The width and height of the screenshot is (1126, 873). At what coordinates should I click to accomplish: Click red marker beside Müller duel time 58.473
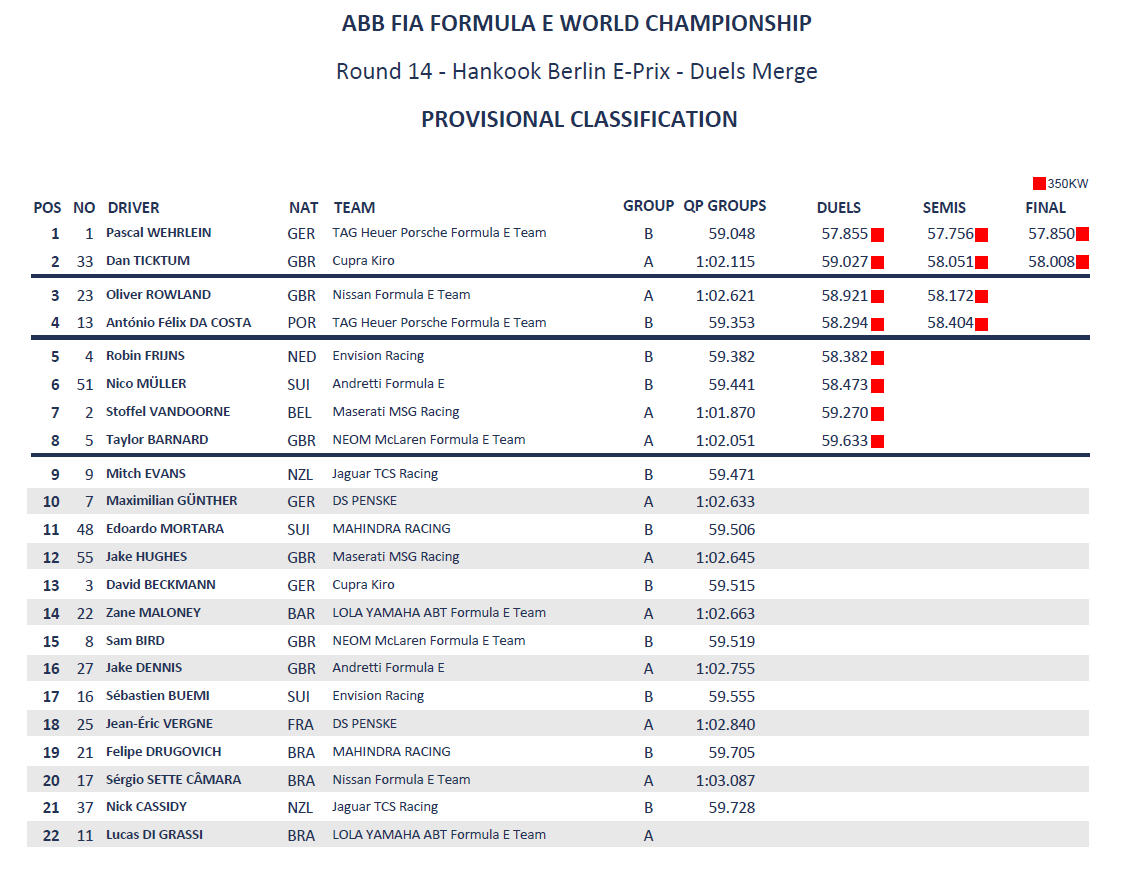pos(878,386)
